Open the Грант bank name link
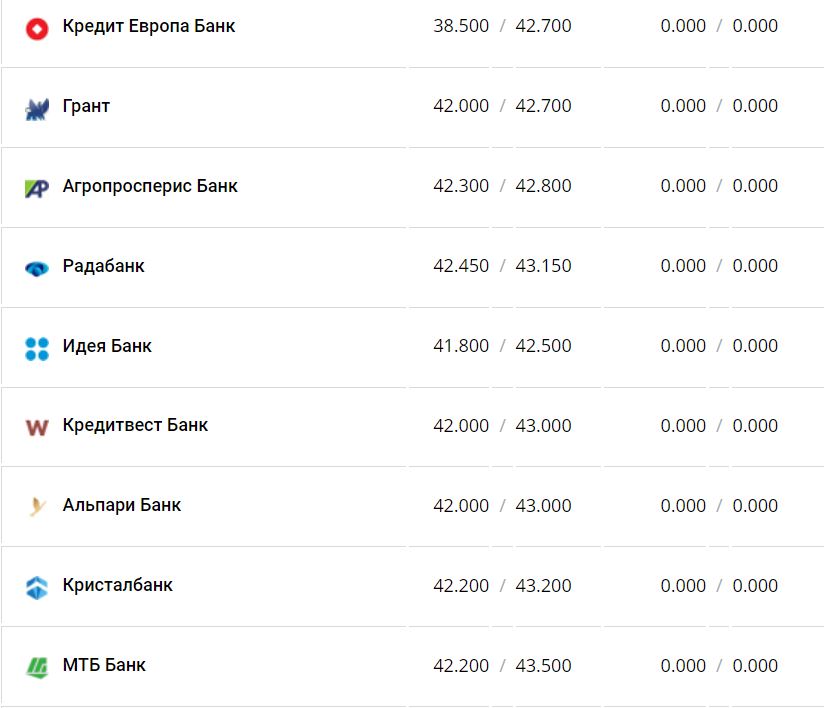 tap(86, 106)
